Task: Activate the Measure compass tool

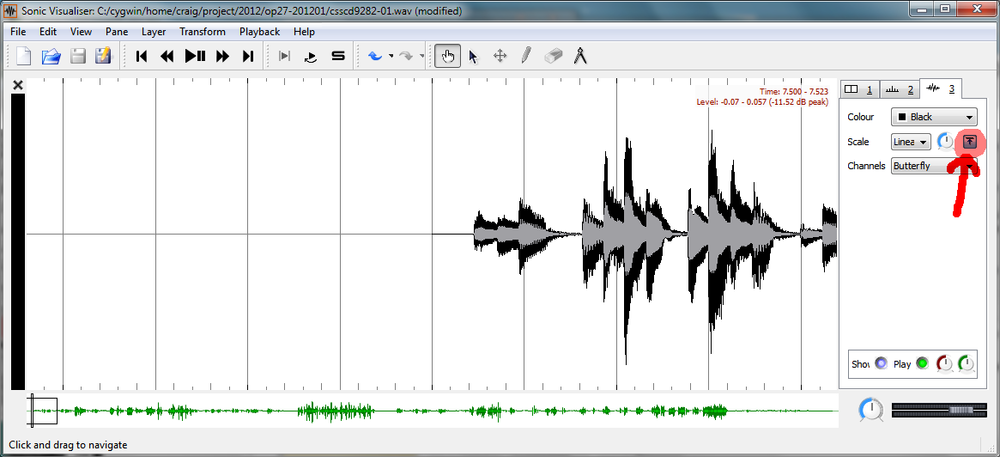Action: (x=580, y=57)
